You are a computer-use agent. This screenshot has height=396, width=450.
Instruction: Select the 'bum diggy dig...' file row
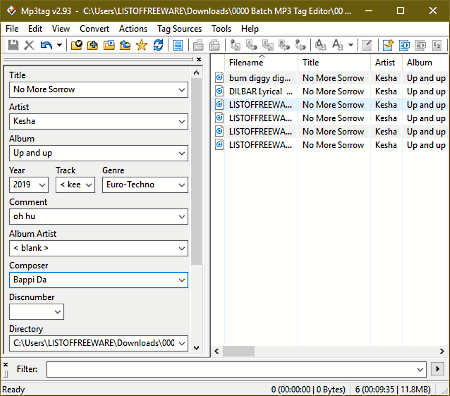[x=330, y=78]
